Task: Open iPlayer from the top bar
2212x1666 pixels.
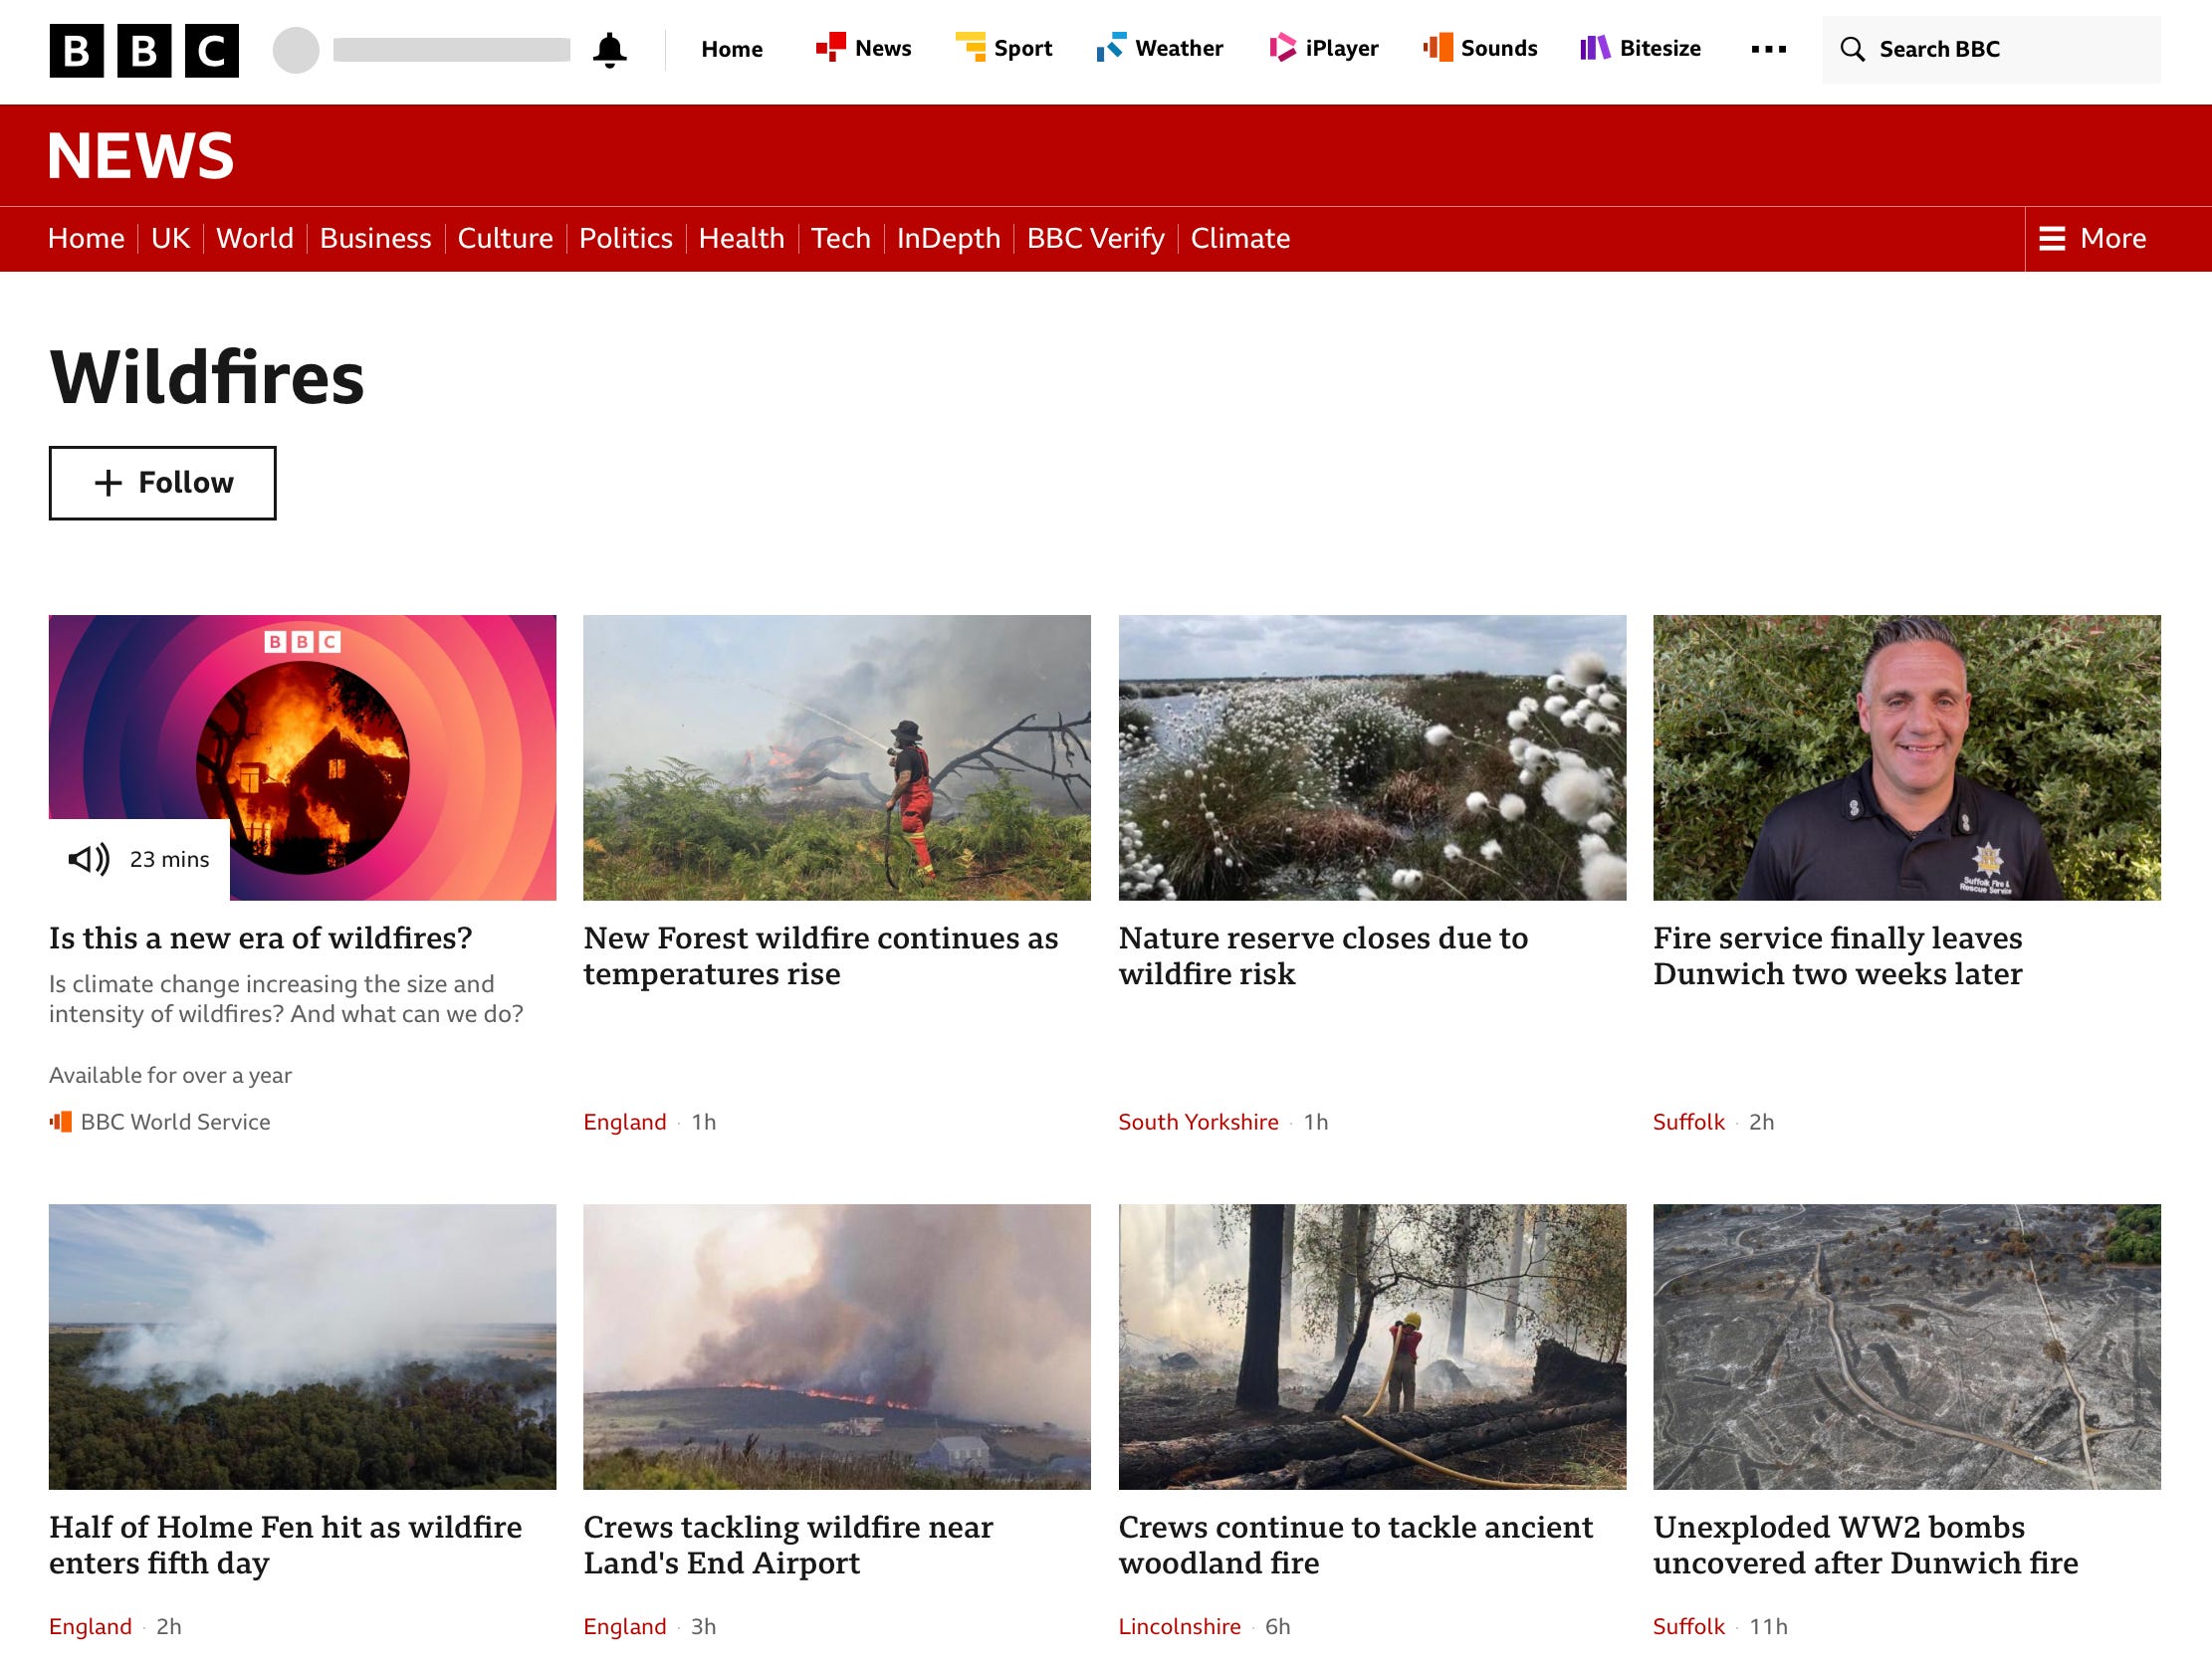Action: coord(1323,48)
